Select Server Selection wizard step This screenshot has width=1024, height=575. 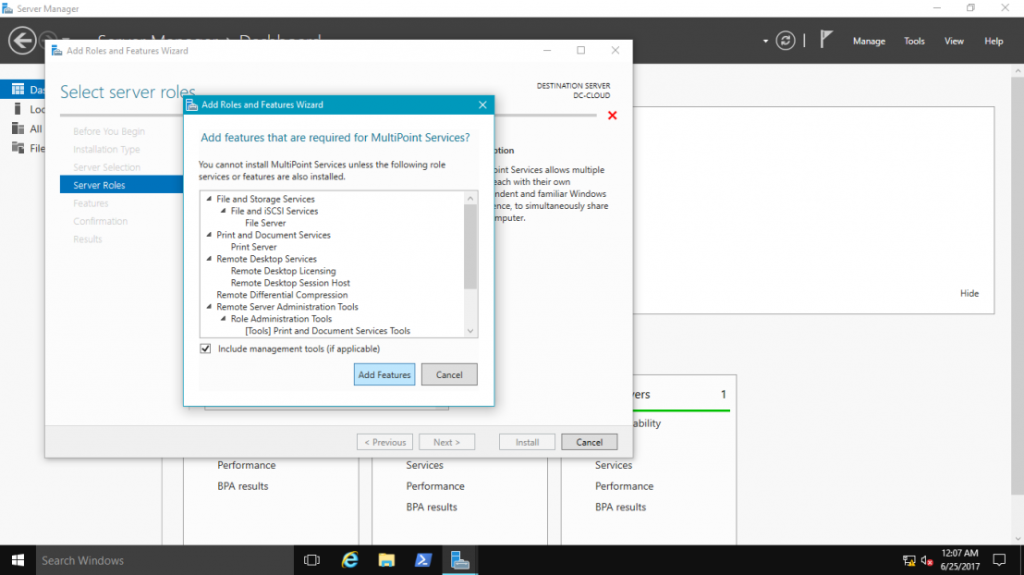[x=106, y=167]
